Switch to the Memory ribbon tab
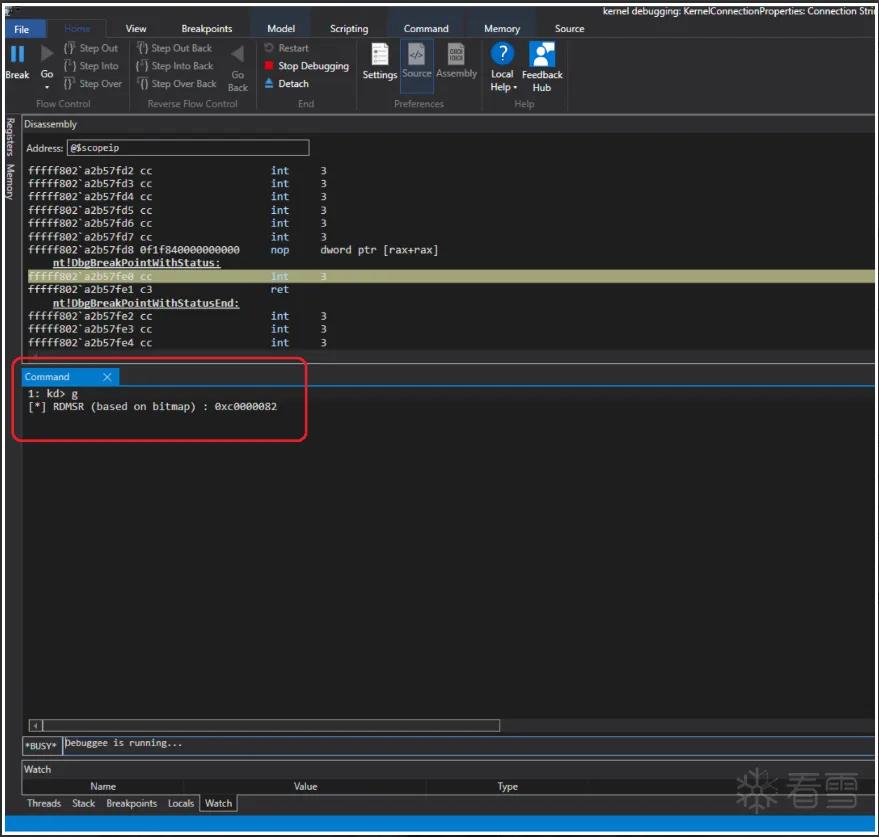This screenshot has height=837, width=879. point(502,29)
